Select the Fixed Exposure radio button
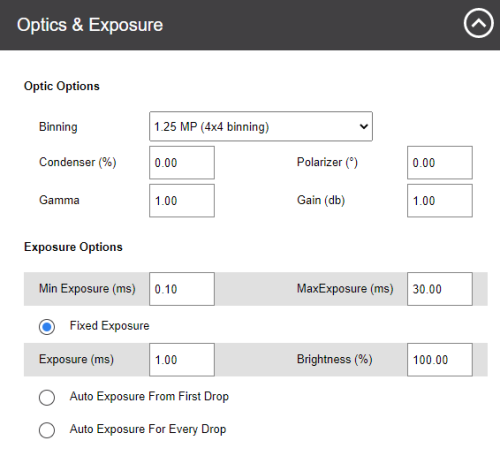500x456 pixels. [47, 327]
